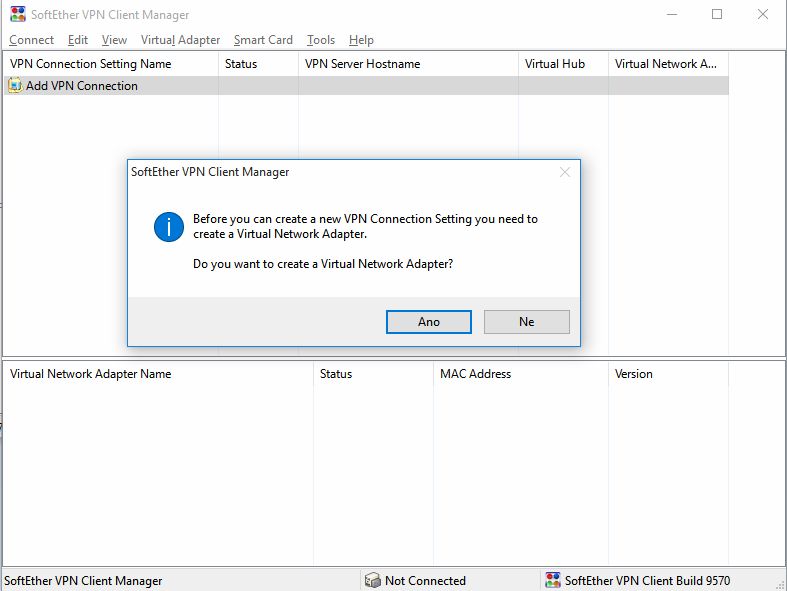Viewport: 787px width, 591px height.
Task: Minimize the main window
Action: [672, 14]
